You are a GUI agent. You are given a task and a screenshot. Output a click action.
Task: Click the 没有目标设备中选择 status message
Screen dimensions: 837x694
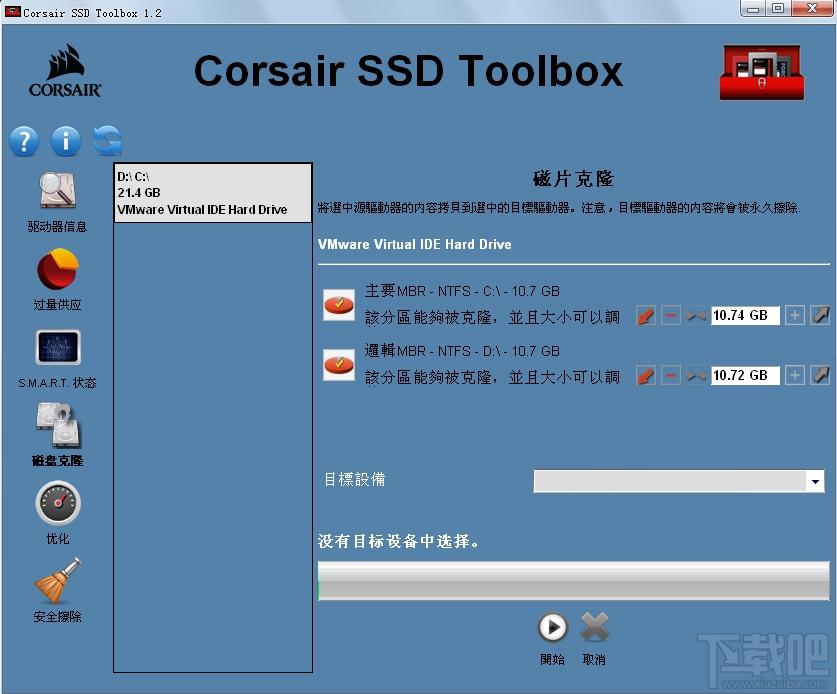[x=398, y=541]
